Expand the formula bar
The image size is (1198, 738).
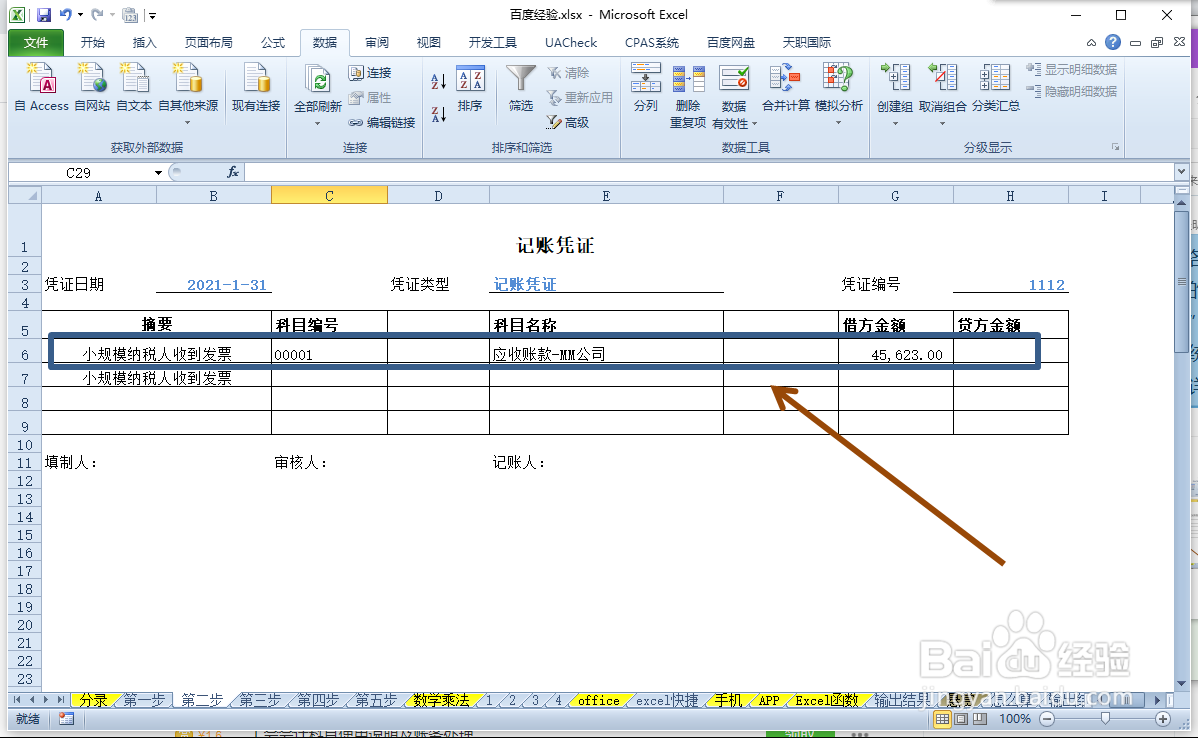point(1181,173)
